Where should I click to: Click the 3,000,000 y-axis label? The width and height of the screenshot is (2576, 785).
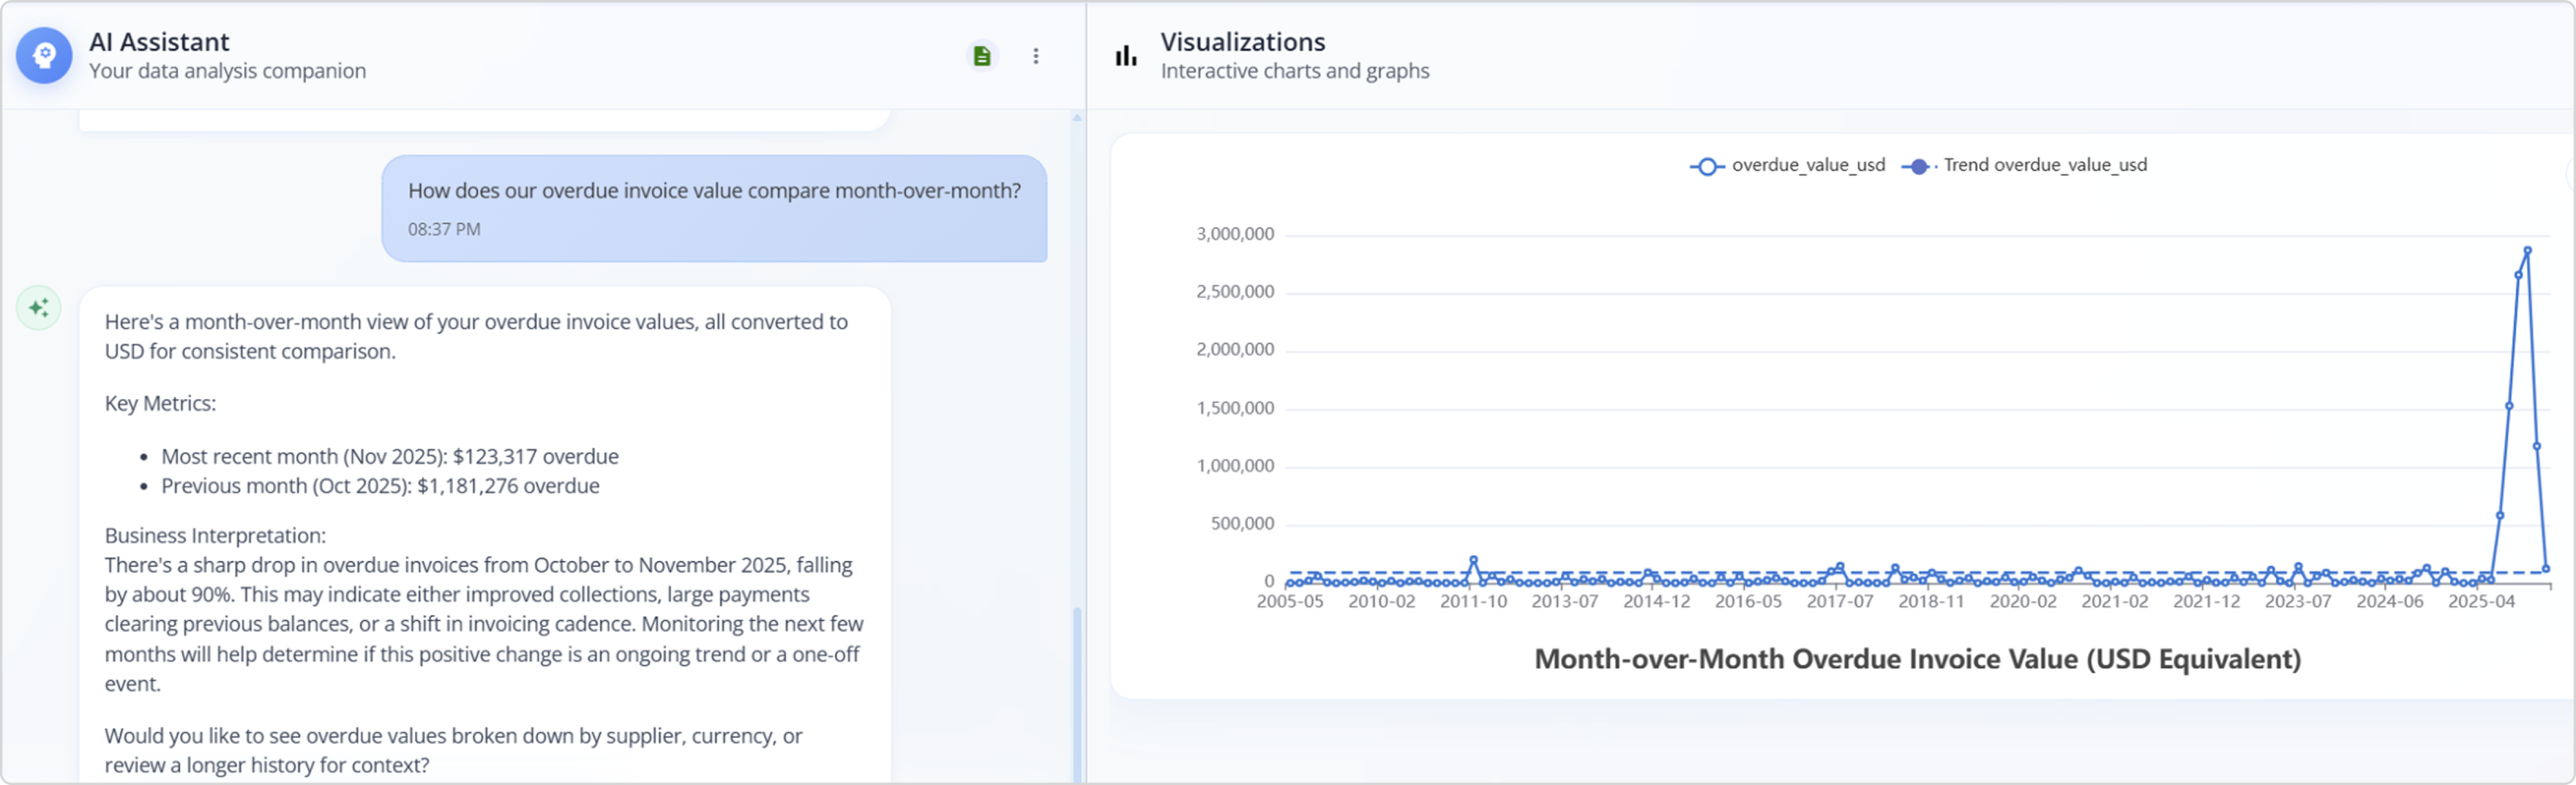(1235, 234)
